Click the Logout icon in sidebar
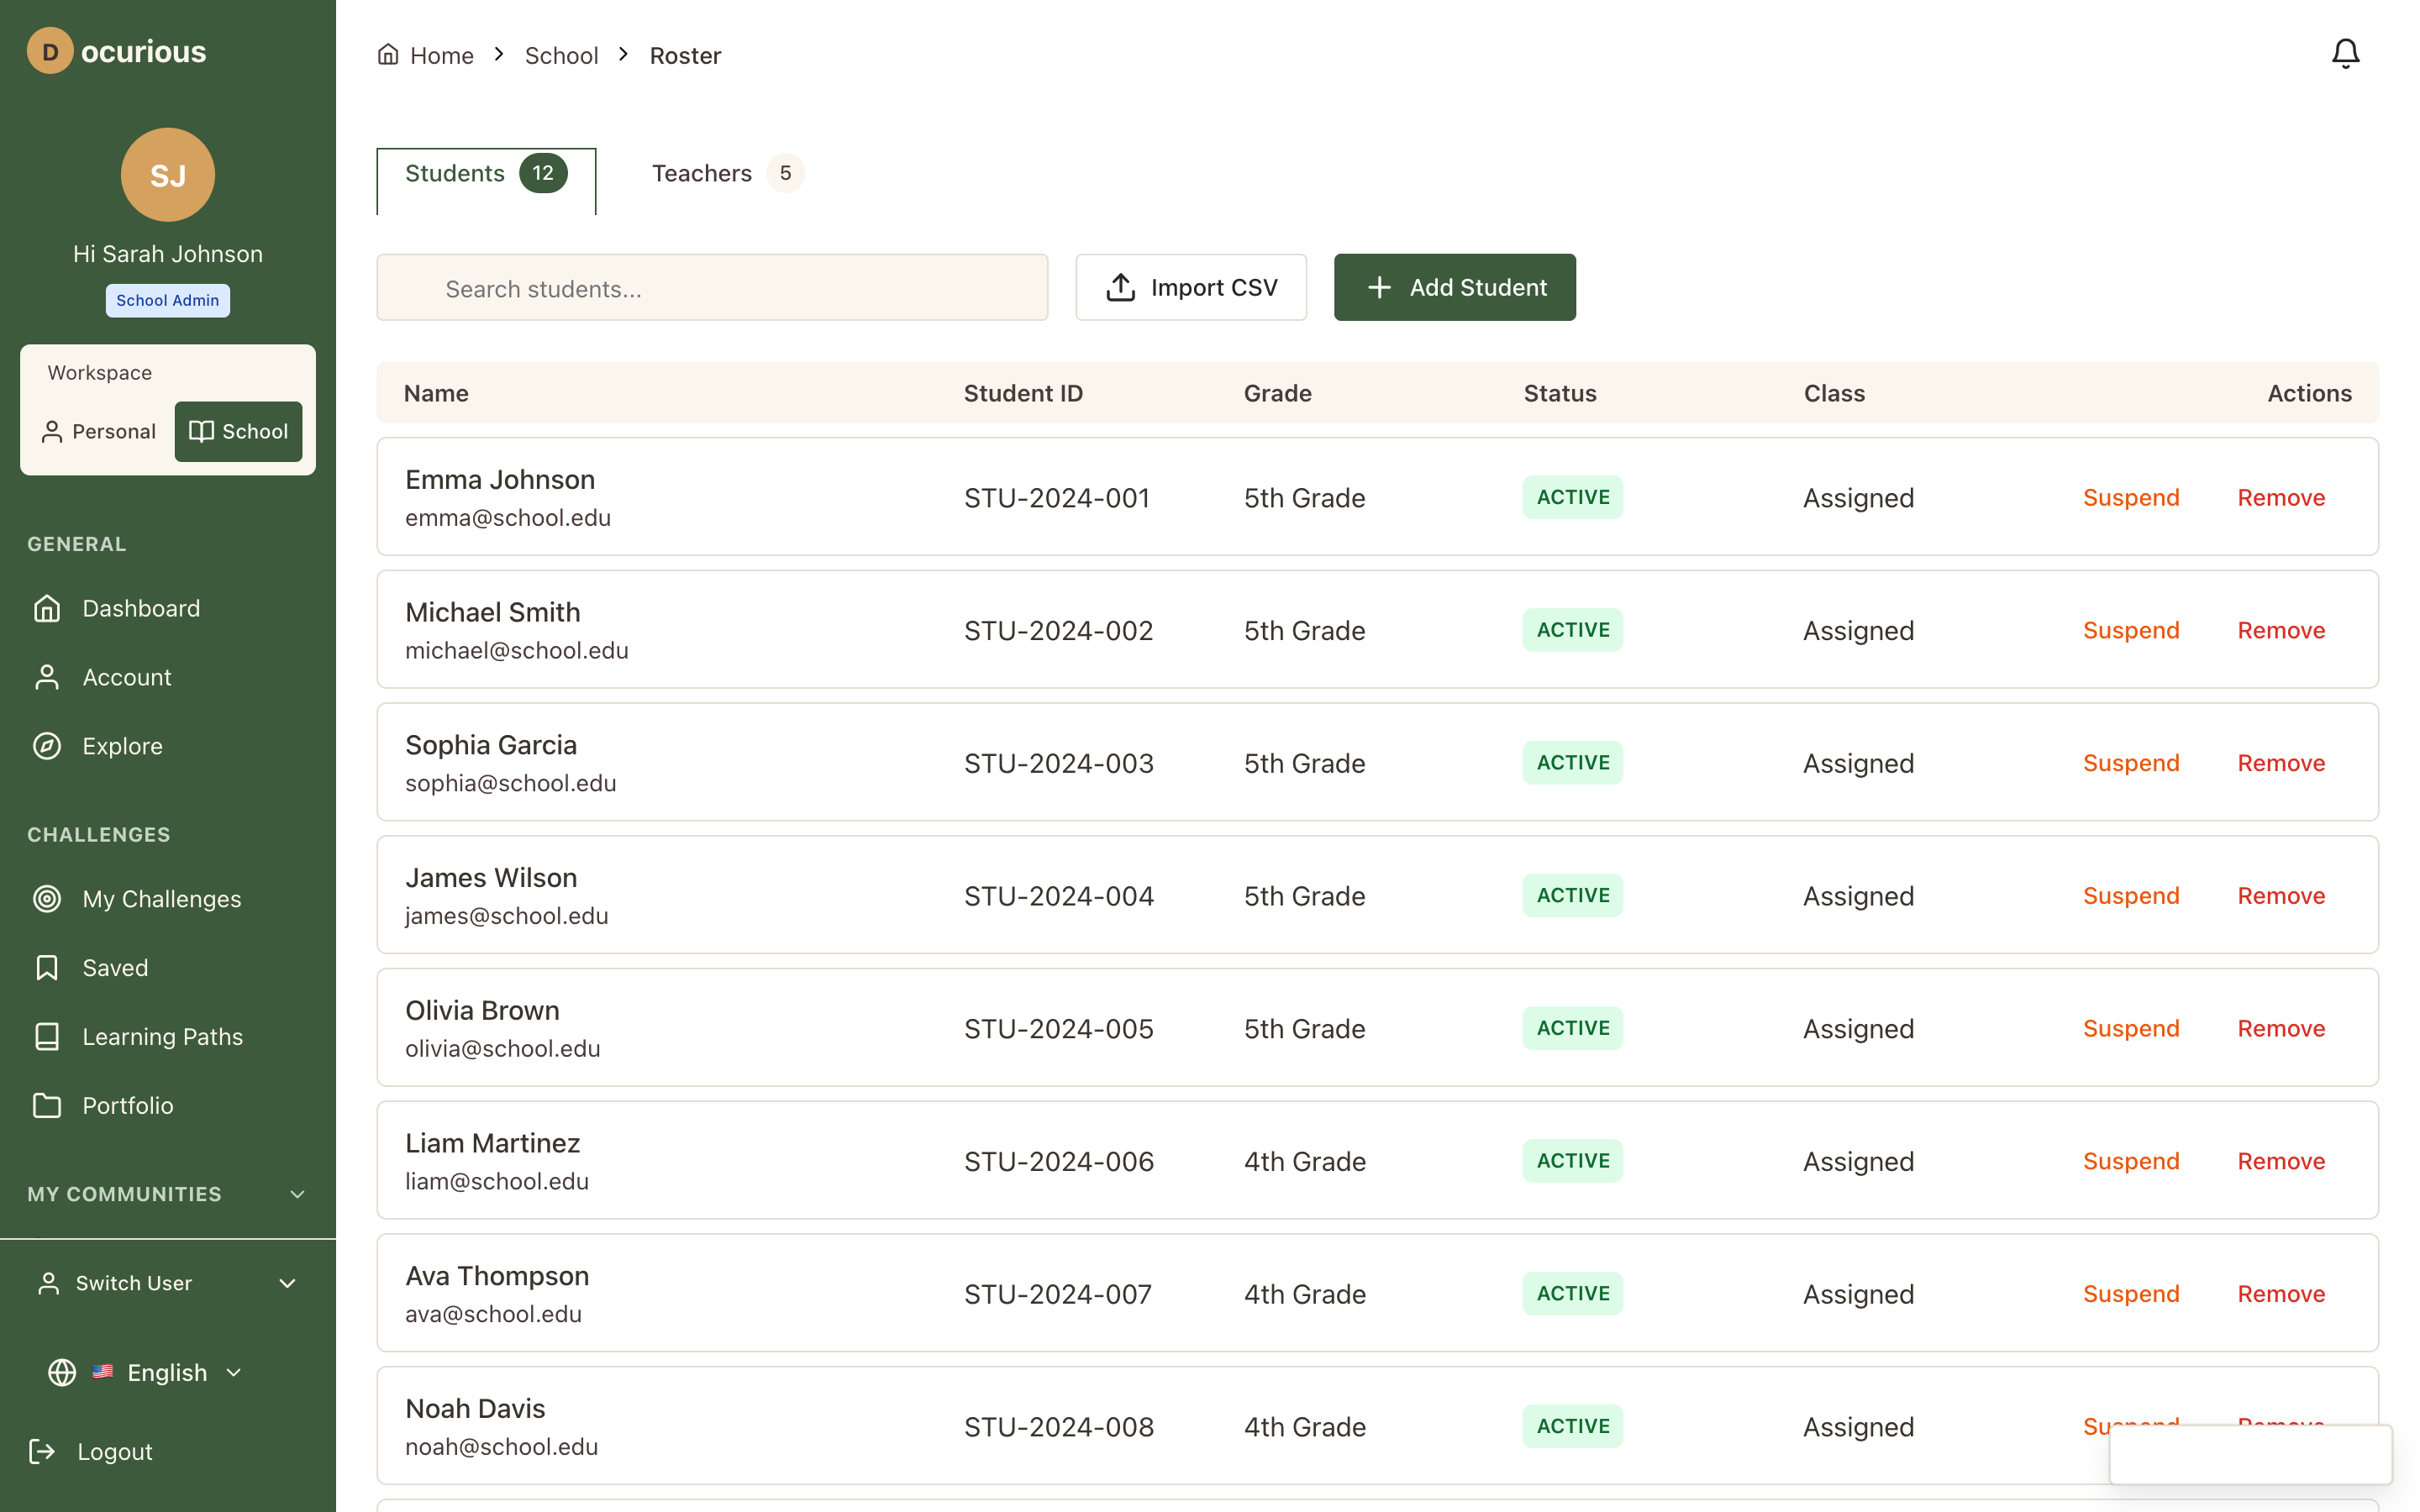Viewport: 2420px width, 1512px height. coord(42,1451)
